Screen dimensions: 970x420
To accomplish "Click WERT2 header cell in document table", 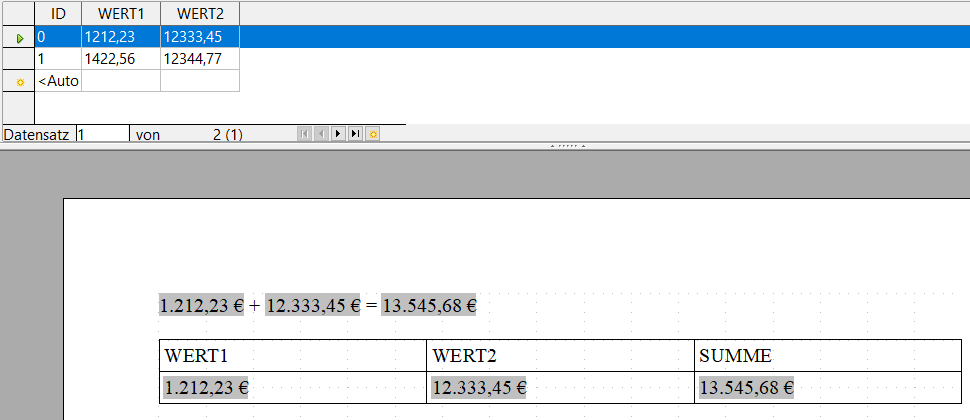I will coord(560,356).
